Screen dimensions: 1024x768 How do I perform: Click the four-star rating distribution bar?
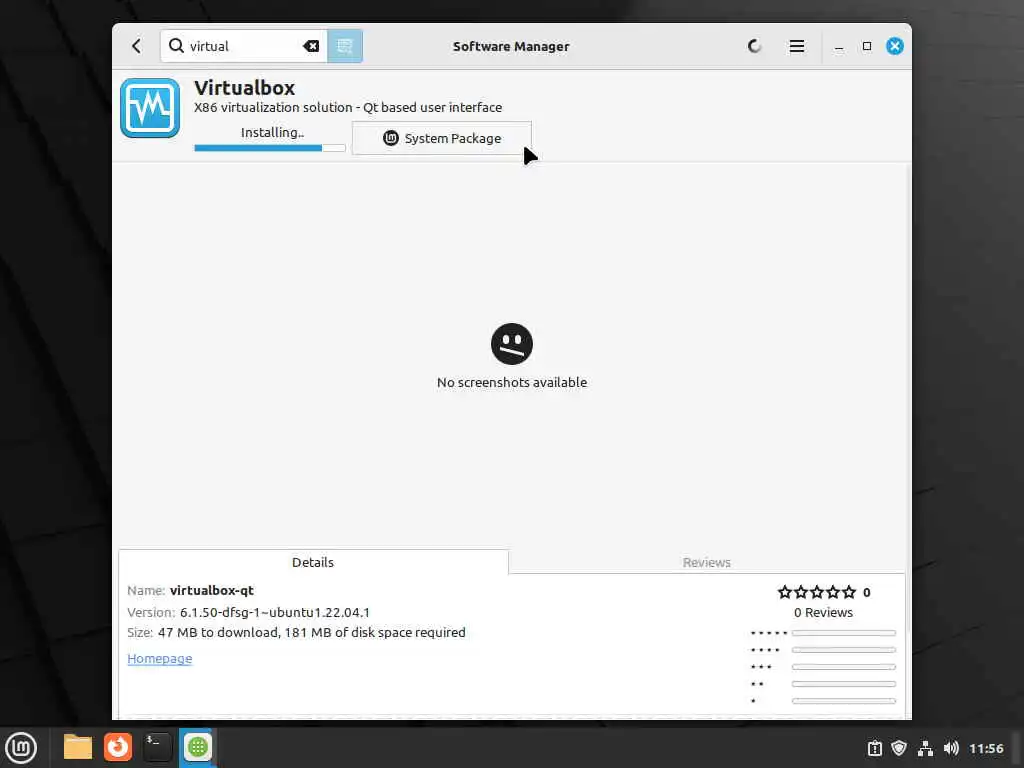click(x=844, y=650)
